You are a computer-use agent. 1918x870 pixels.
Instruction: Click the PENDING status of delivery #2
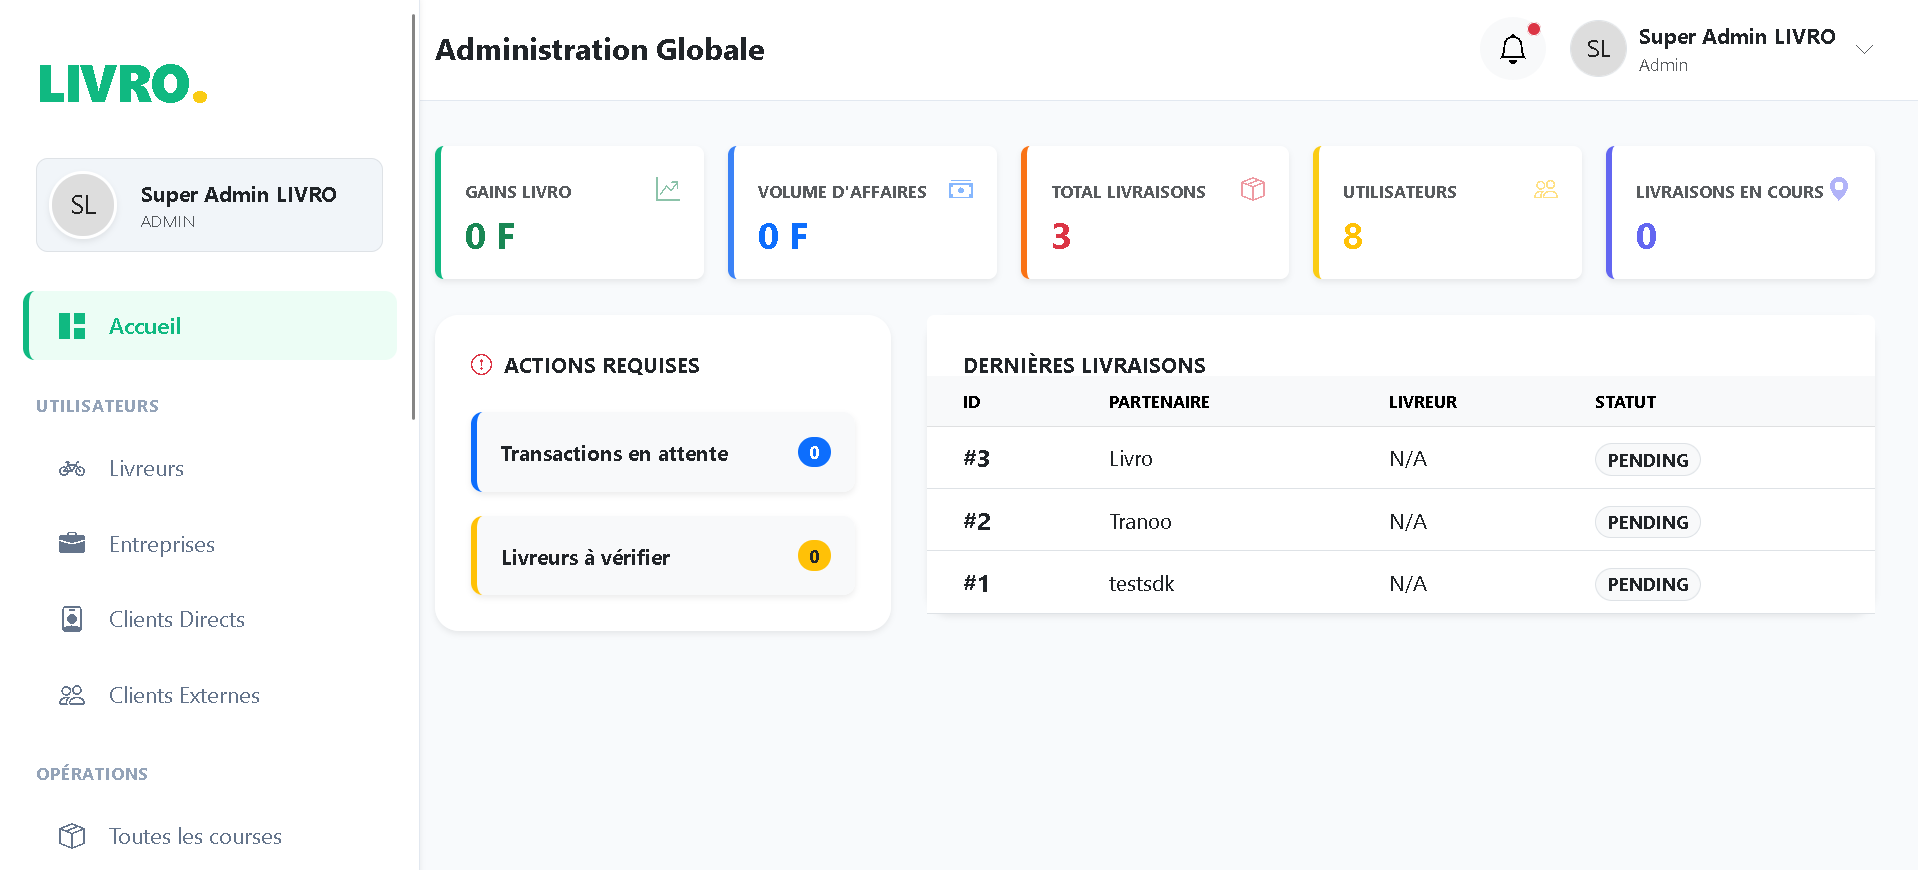[x=1647, y=522]
